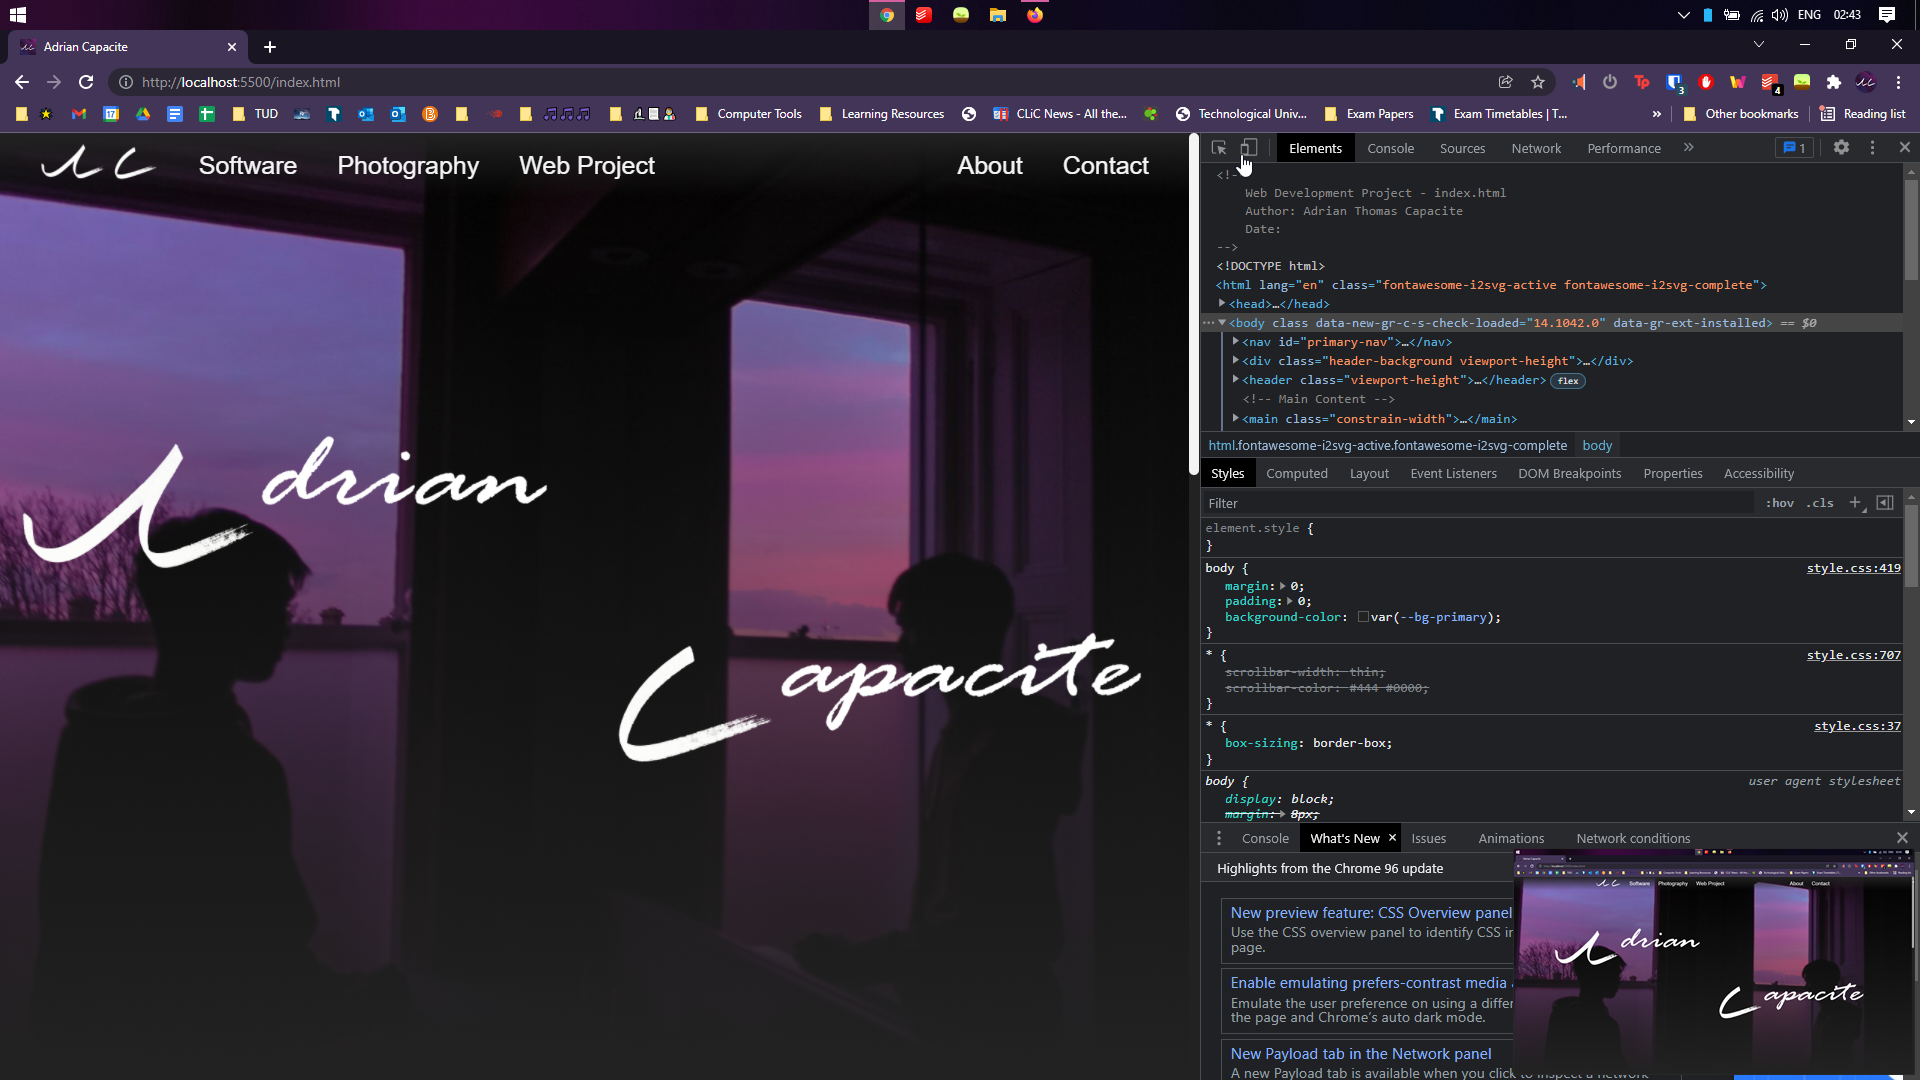Expand the head element disclosure triangle
The width and height of the screenshot is (1920, 1080).
(x=1222, y=303)
